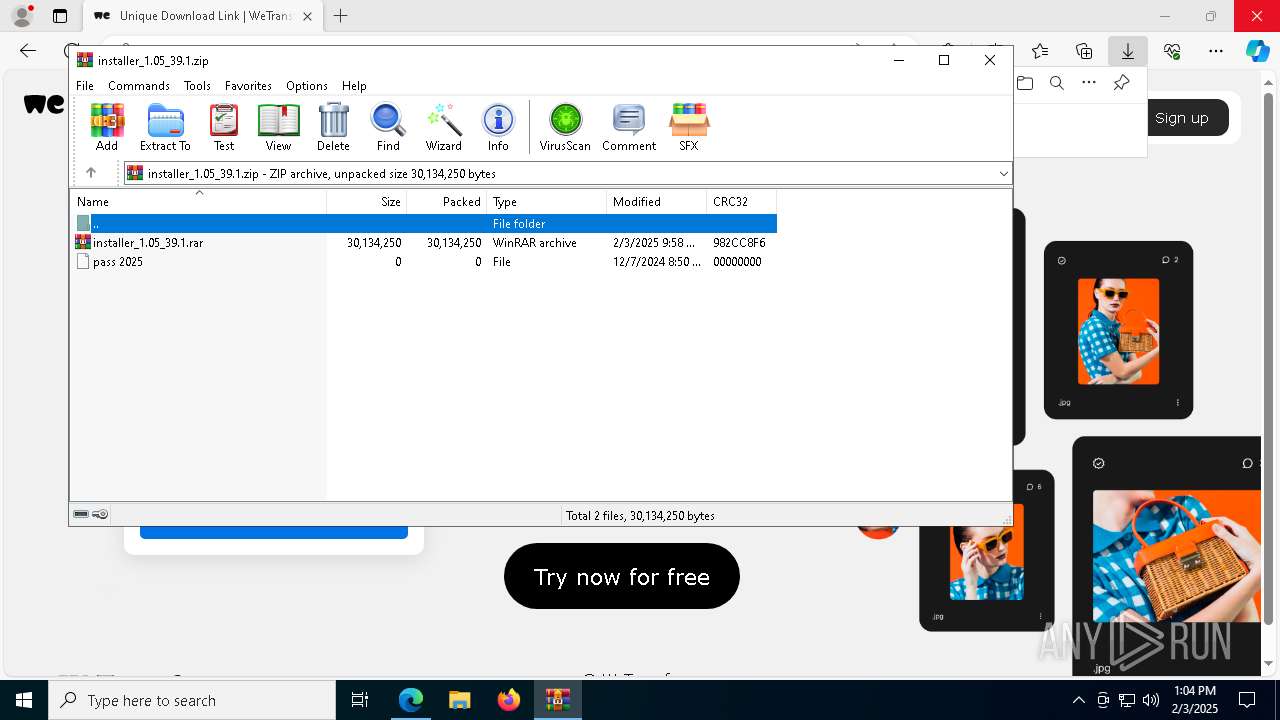The image size is (1280, 720).
Task: Select the parent folder '..' row
Action: pyautogui.click(x=424, y=224)
